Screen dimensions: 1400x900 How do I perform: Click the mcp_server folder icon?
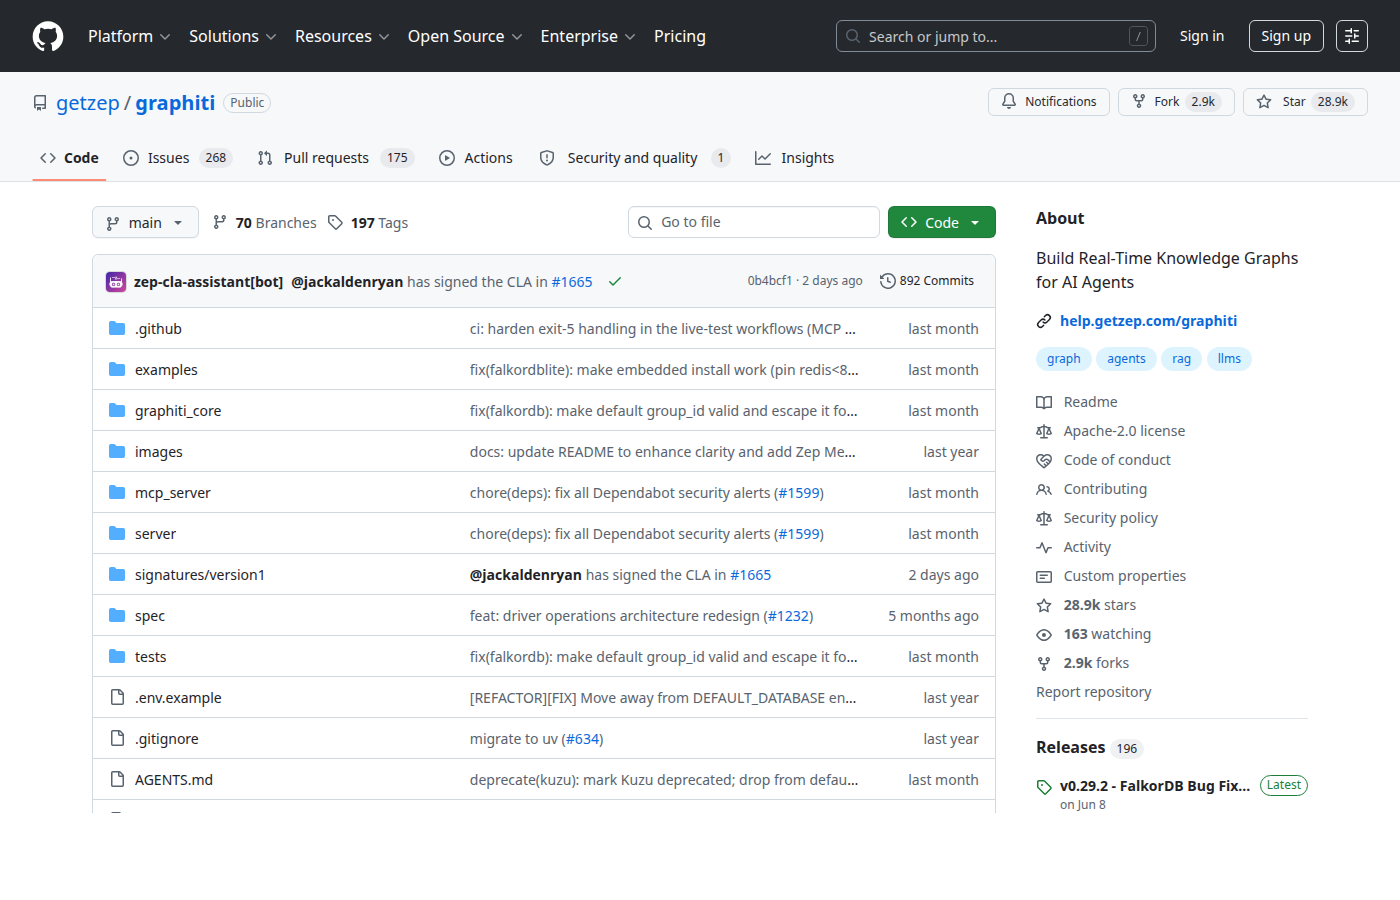(117, 492)
